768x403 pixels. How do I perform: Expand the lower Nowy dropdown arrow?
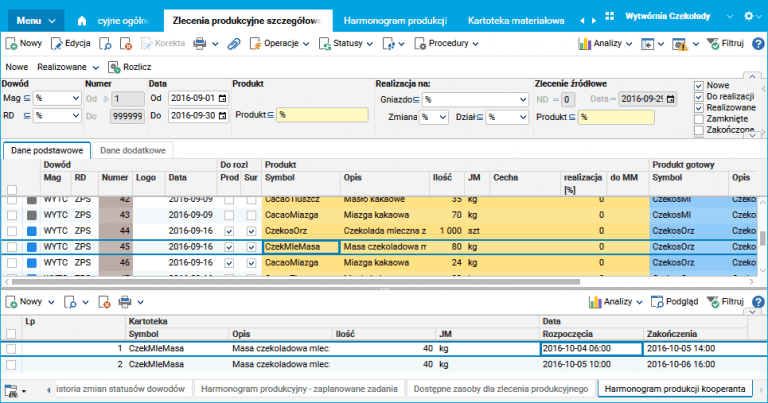(51, 303)
